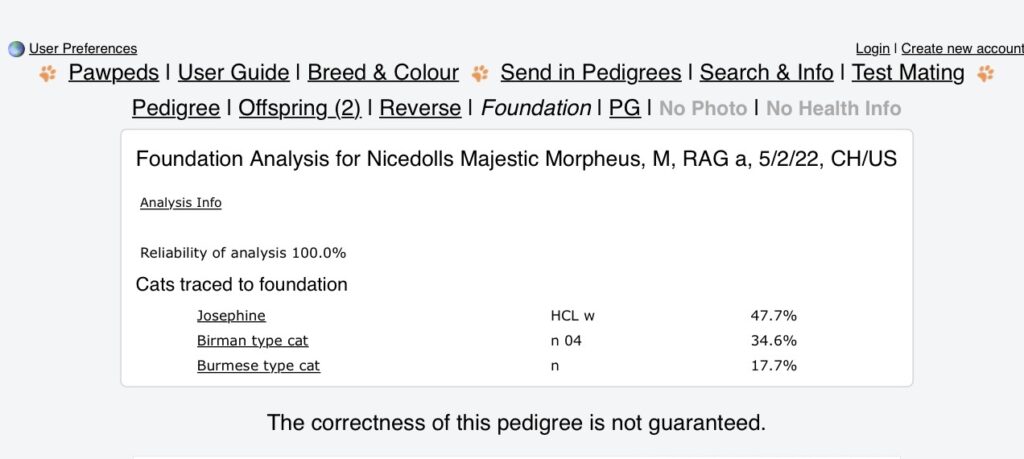The image size is (1024, 459).
Task: Open the PG tab
Action: tap(625, 108)
